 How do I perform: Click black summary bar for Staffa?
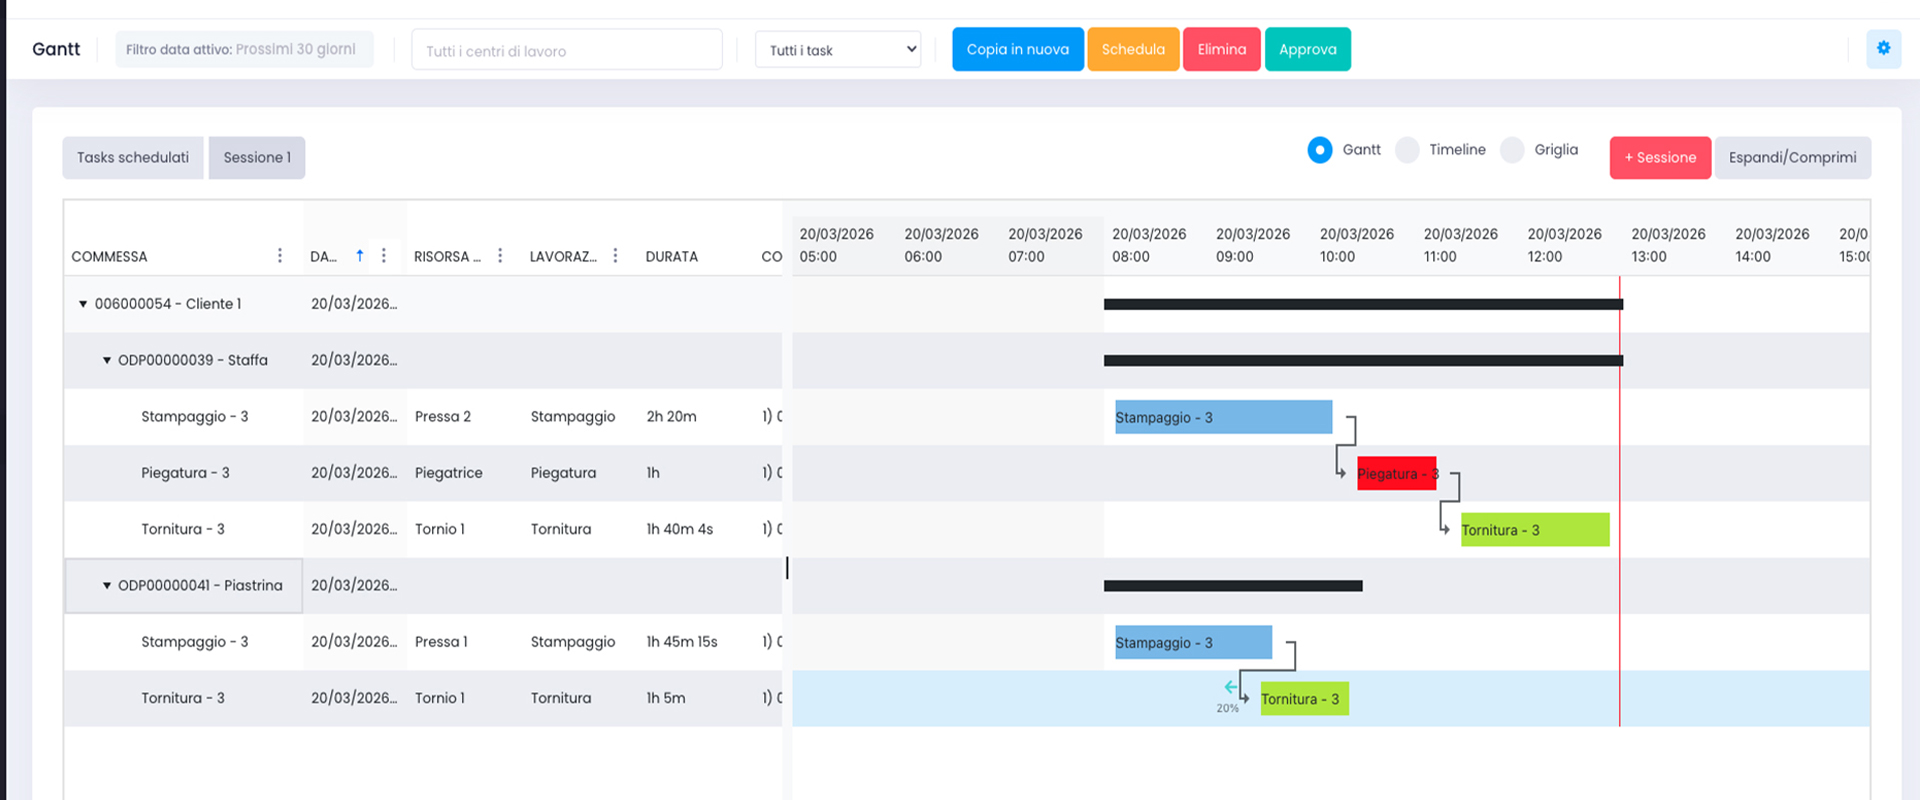(x=1363, y=360)
